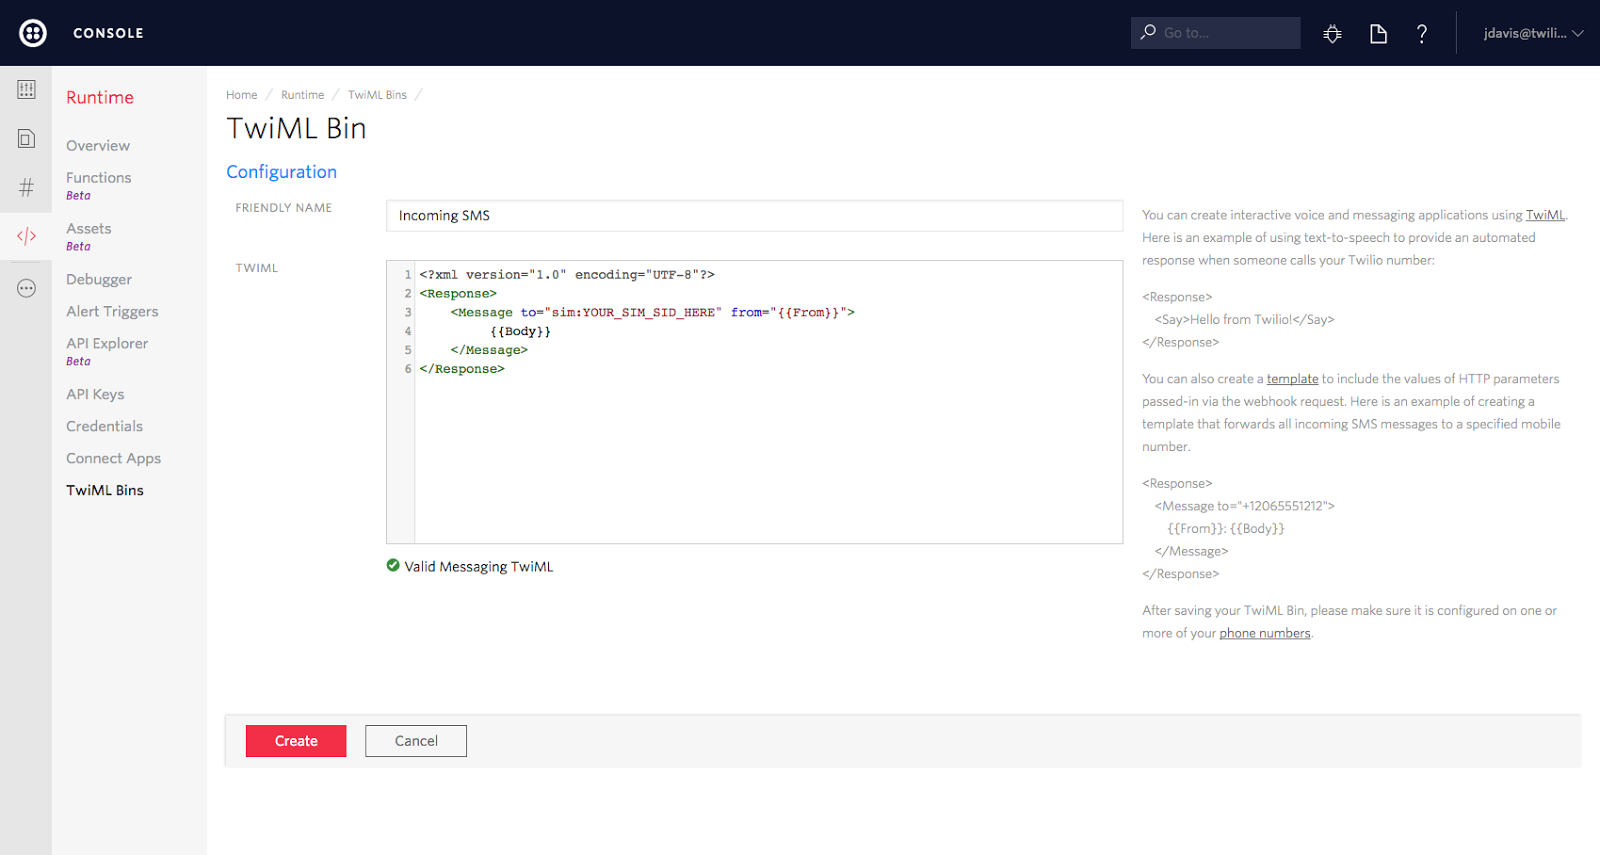Click the Message to=sim line in editor
Image resolution: width=1600 pixels, height=855 pixels.
click(652, 313)
